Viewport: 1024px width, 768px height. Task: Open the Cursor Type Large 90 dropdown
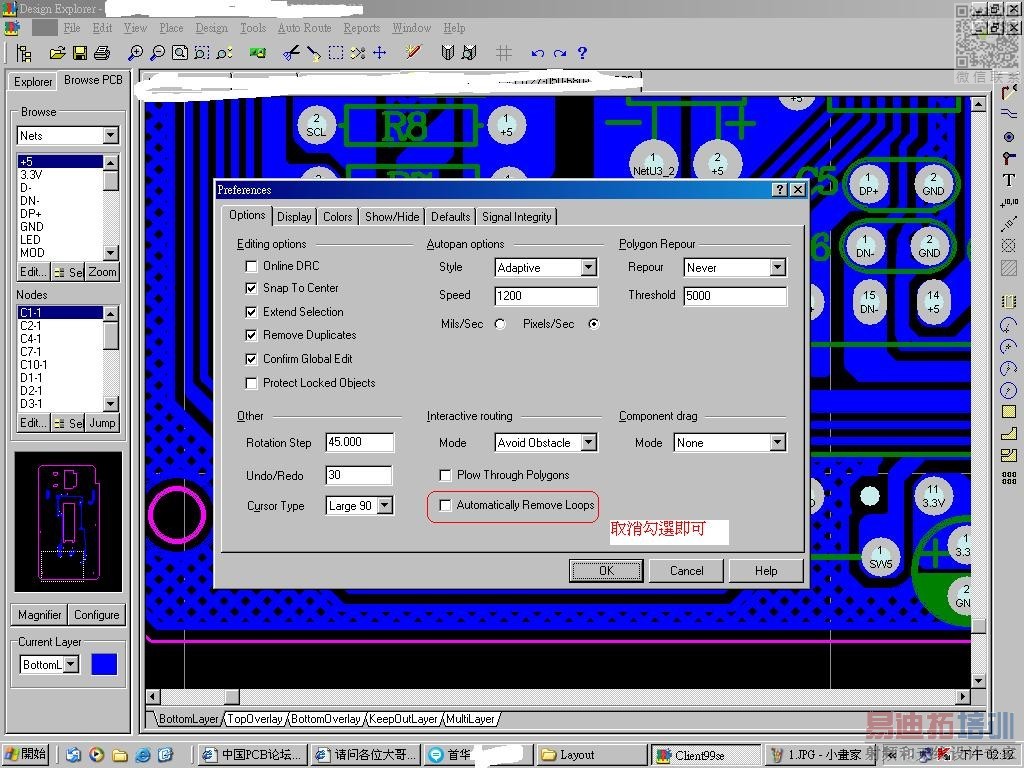(x=385, y=505)
